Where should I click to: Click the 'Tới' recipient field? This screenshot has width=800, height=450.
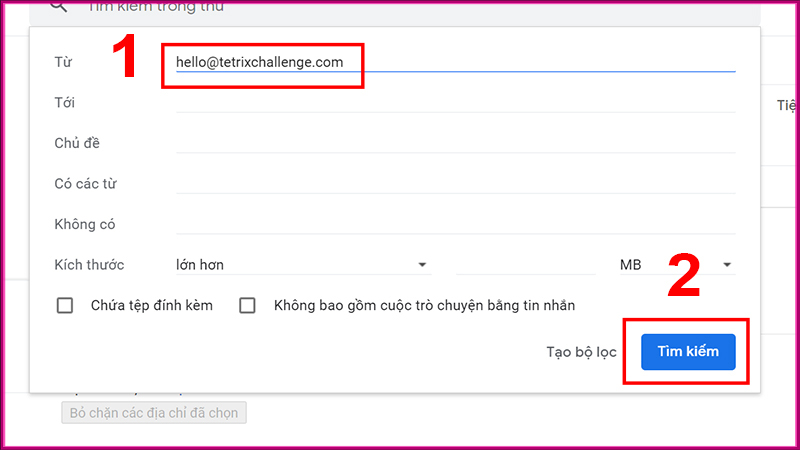click(x=456, y=103)
